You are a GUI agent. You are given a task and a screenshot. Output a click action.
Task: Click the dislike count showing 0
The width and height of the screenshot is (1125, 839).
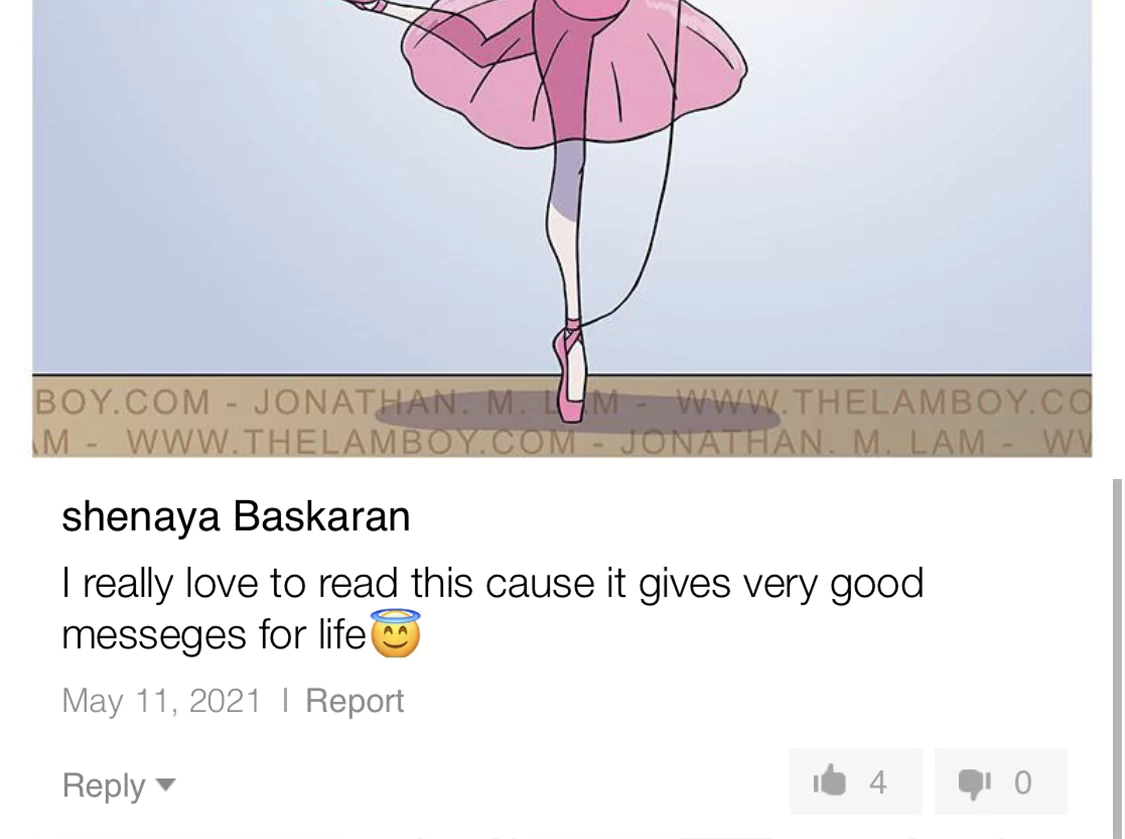1022,782
